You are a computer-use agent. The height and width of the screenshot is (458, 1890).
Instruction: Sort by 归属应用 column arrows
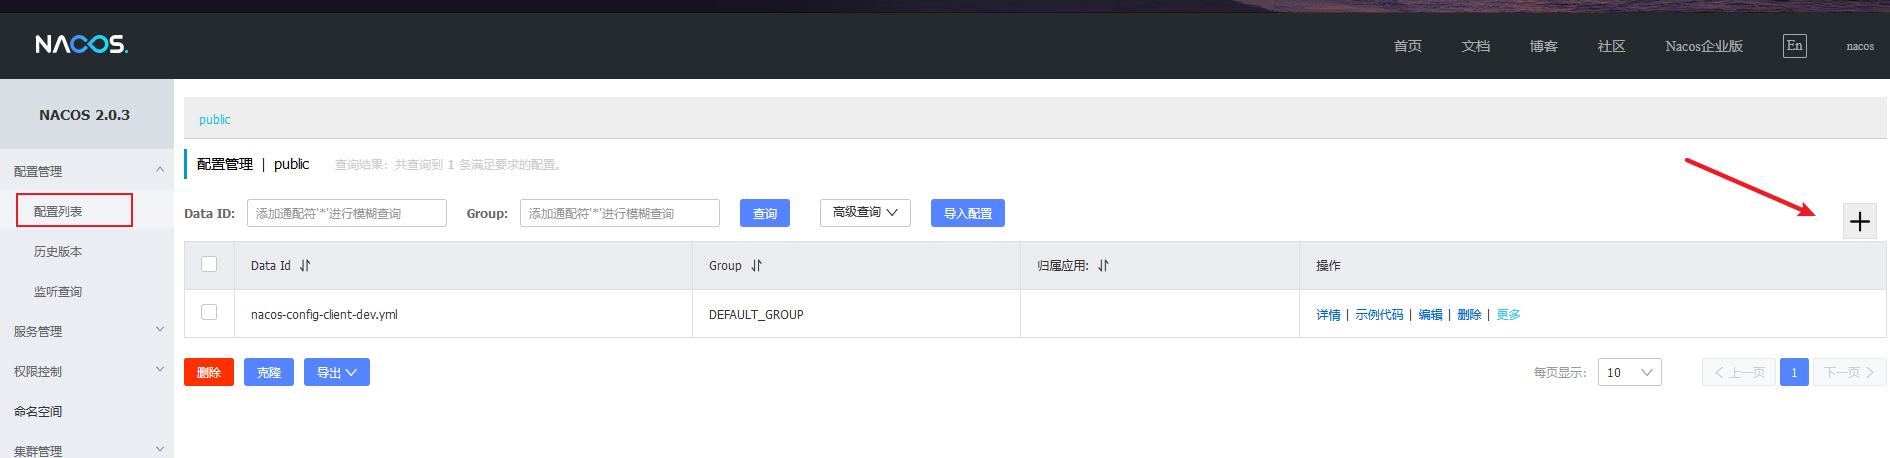[x=1103, y=266]
